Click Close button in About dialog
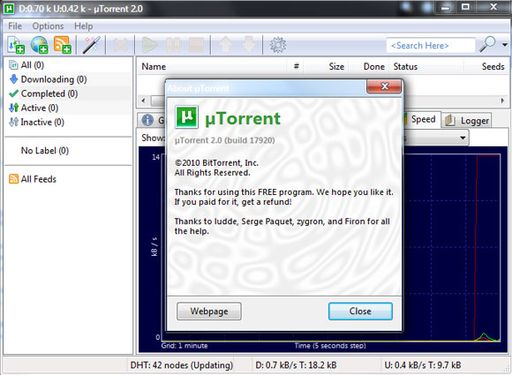 pyautogui.click(x=360, y=311)
